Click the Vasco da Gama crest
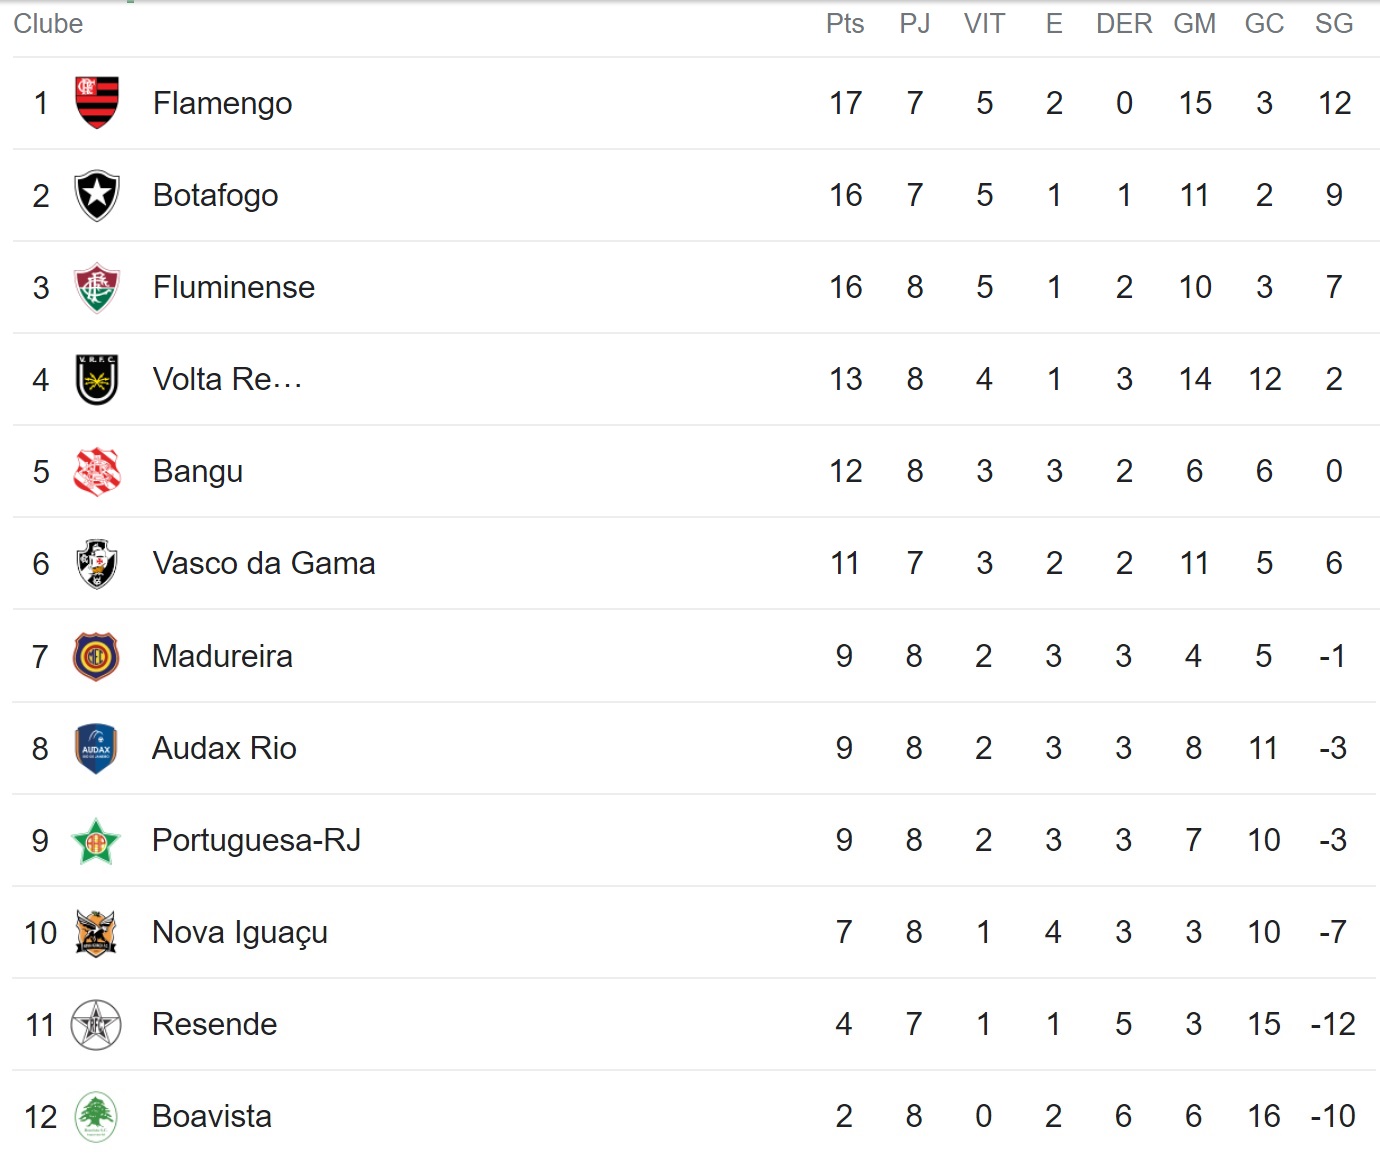This screenshot has width=1380, height=1160. tap(97, 564)
